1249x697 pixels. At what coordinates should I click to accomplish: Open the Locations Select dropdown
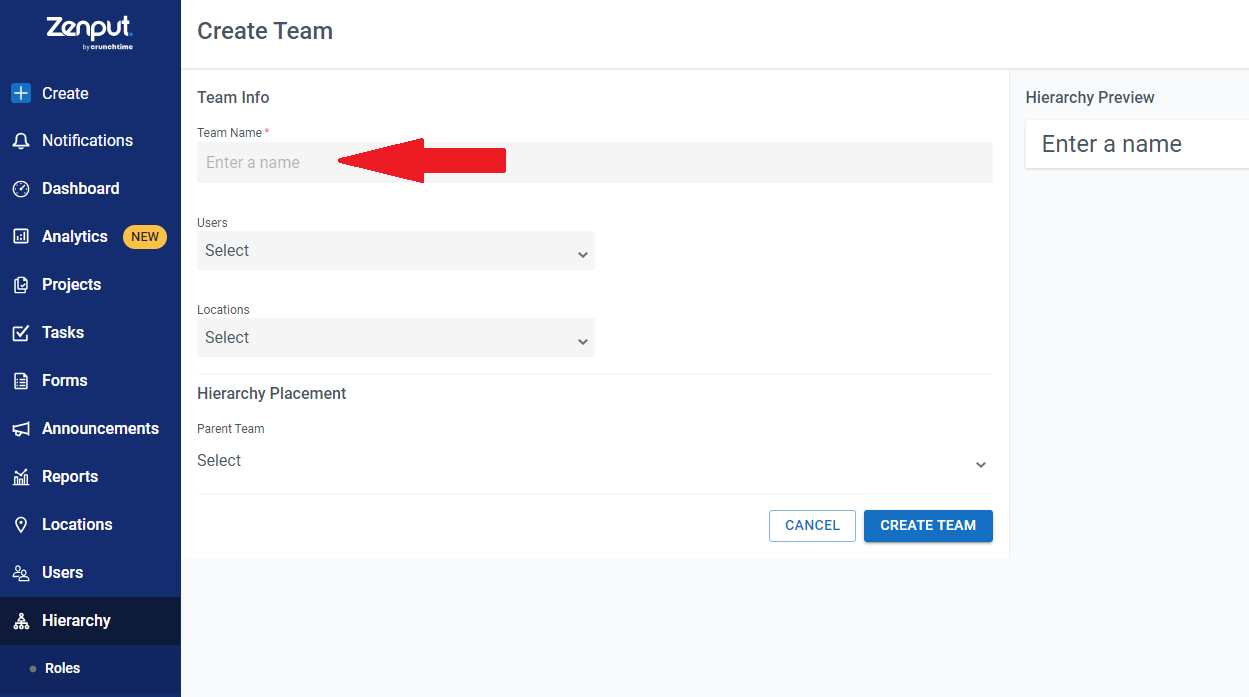(396, 337)
